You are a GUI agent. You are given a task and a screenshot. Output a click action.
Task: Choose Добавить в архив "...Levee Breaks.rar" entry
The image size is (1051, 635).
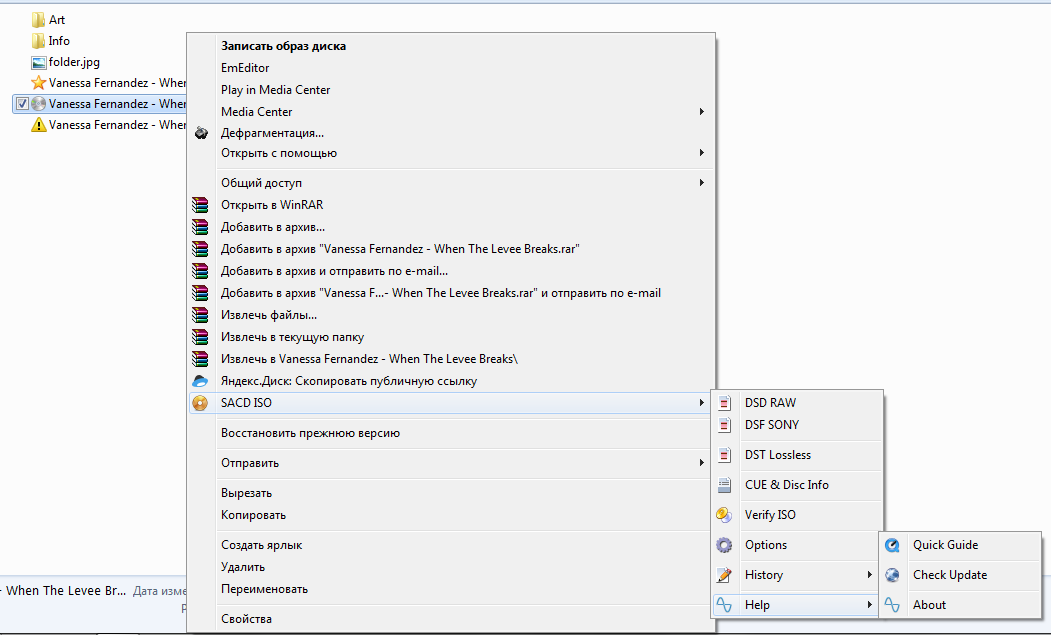(x=400, y=249)
